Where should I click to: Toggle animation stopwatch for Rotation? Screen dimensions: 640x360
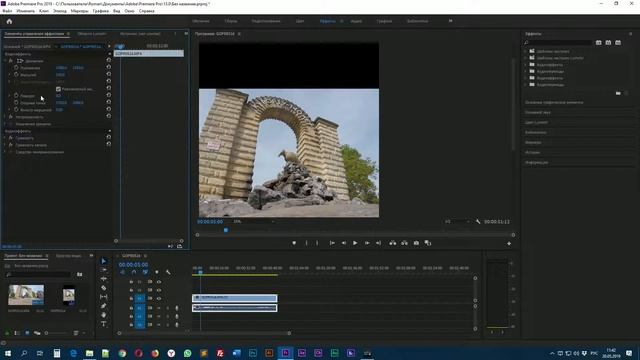[16, 96]
